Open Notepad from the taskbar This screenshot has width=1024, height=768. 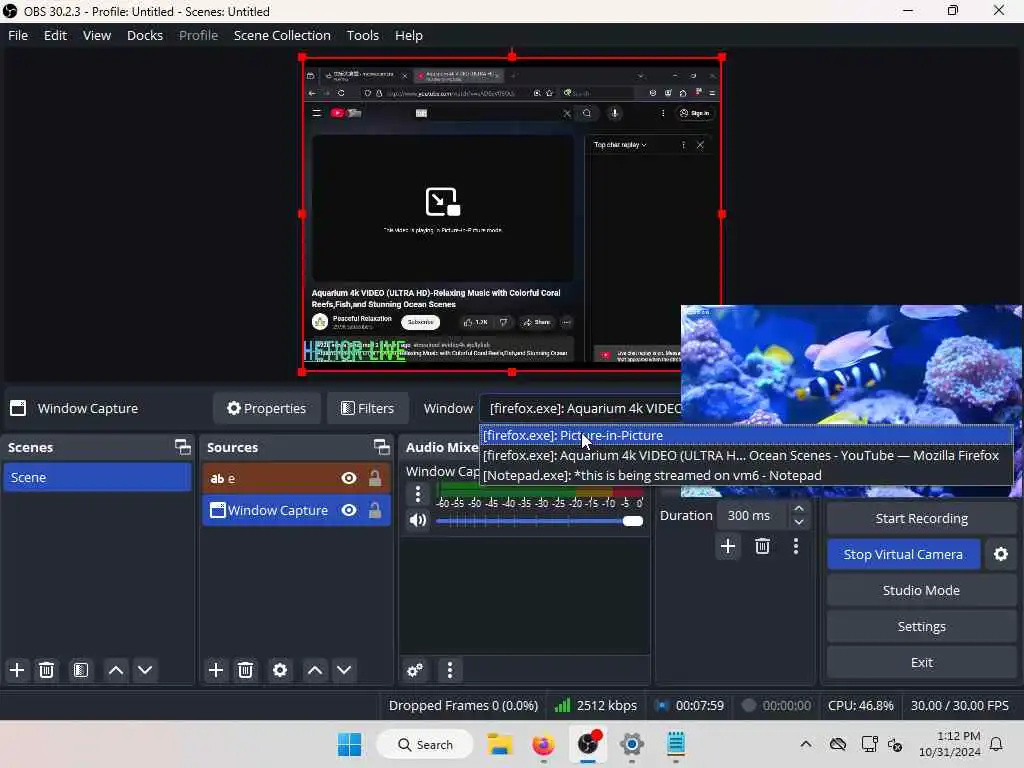pos(676,744)
